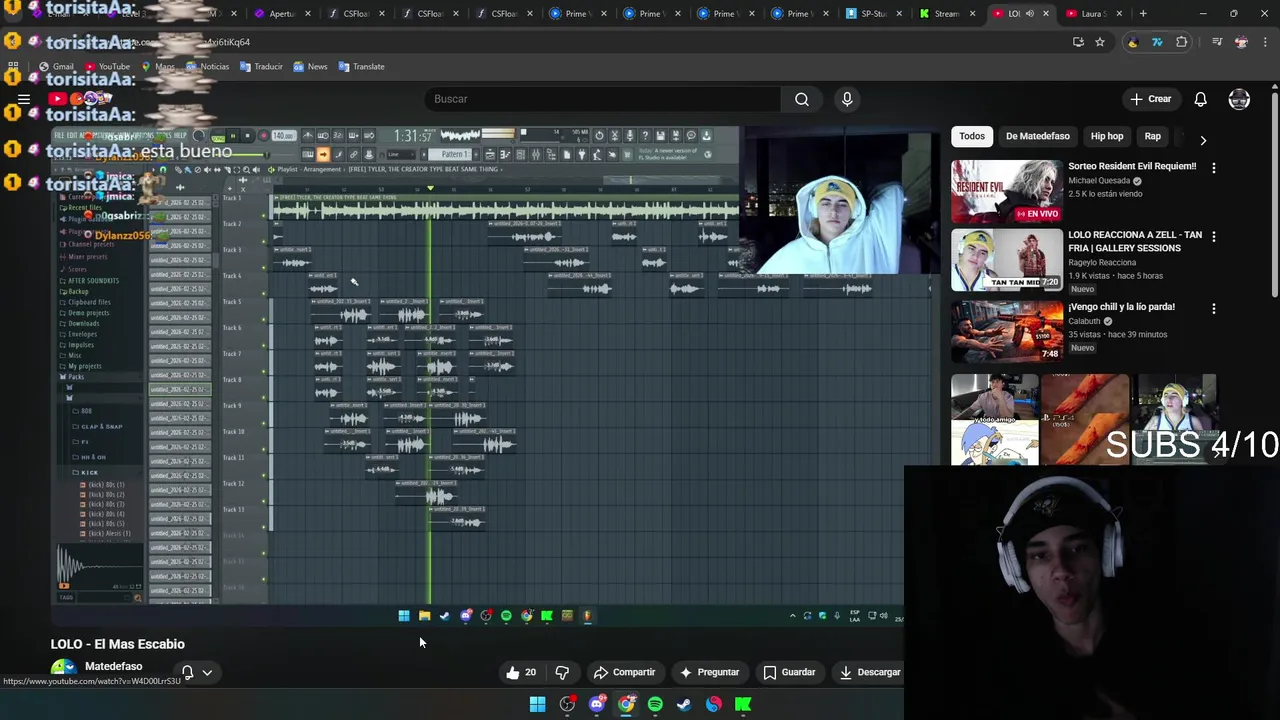Image resolution: width=1280 pixels, height=720 pixels.
Task: Open the Noticias bookmark
Action: (x=207, y=66)
